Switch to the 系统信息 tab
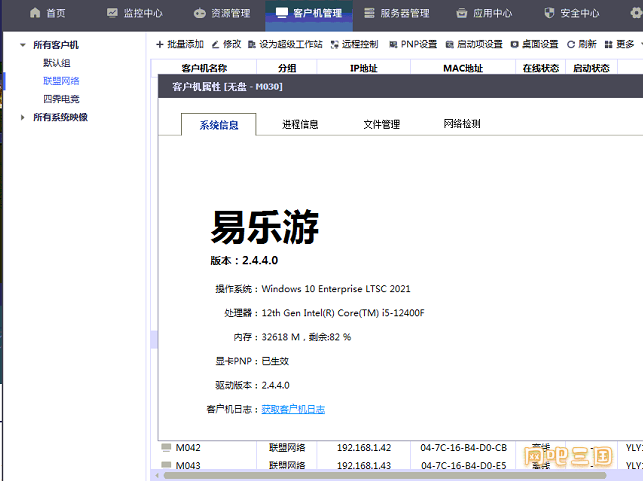 (219, 125)
